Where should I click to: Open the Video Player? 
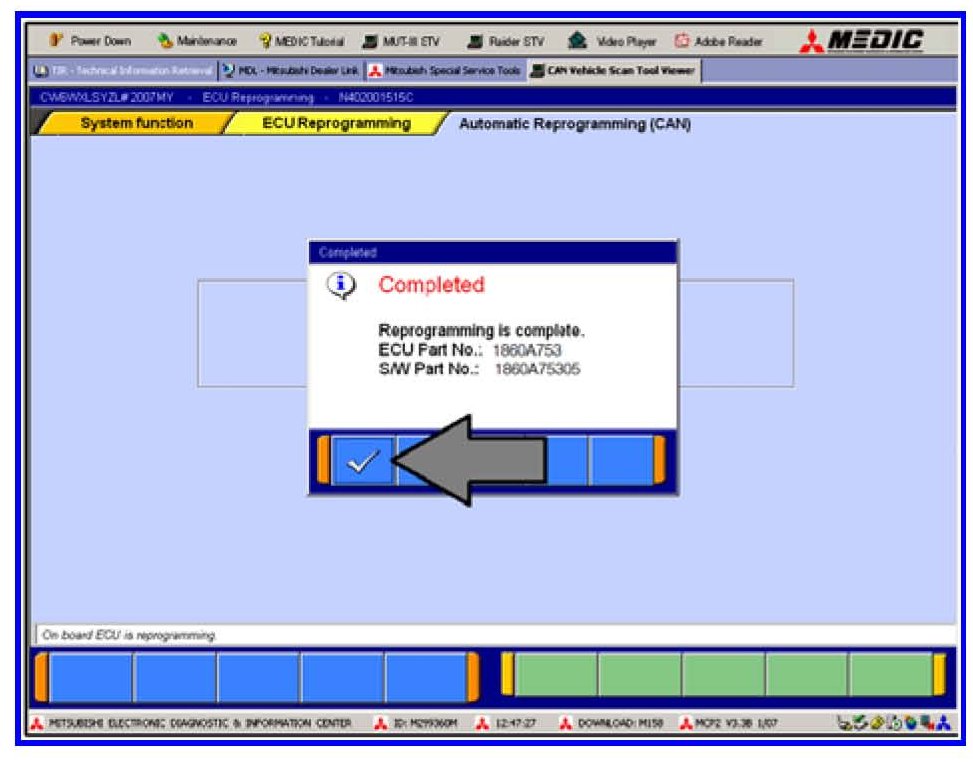click(x=609, y=41)
